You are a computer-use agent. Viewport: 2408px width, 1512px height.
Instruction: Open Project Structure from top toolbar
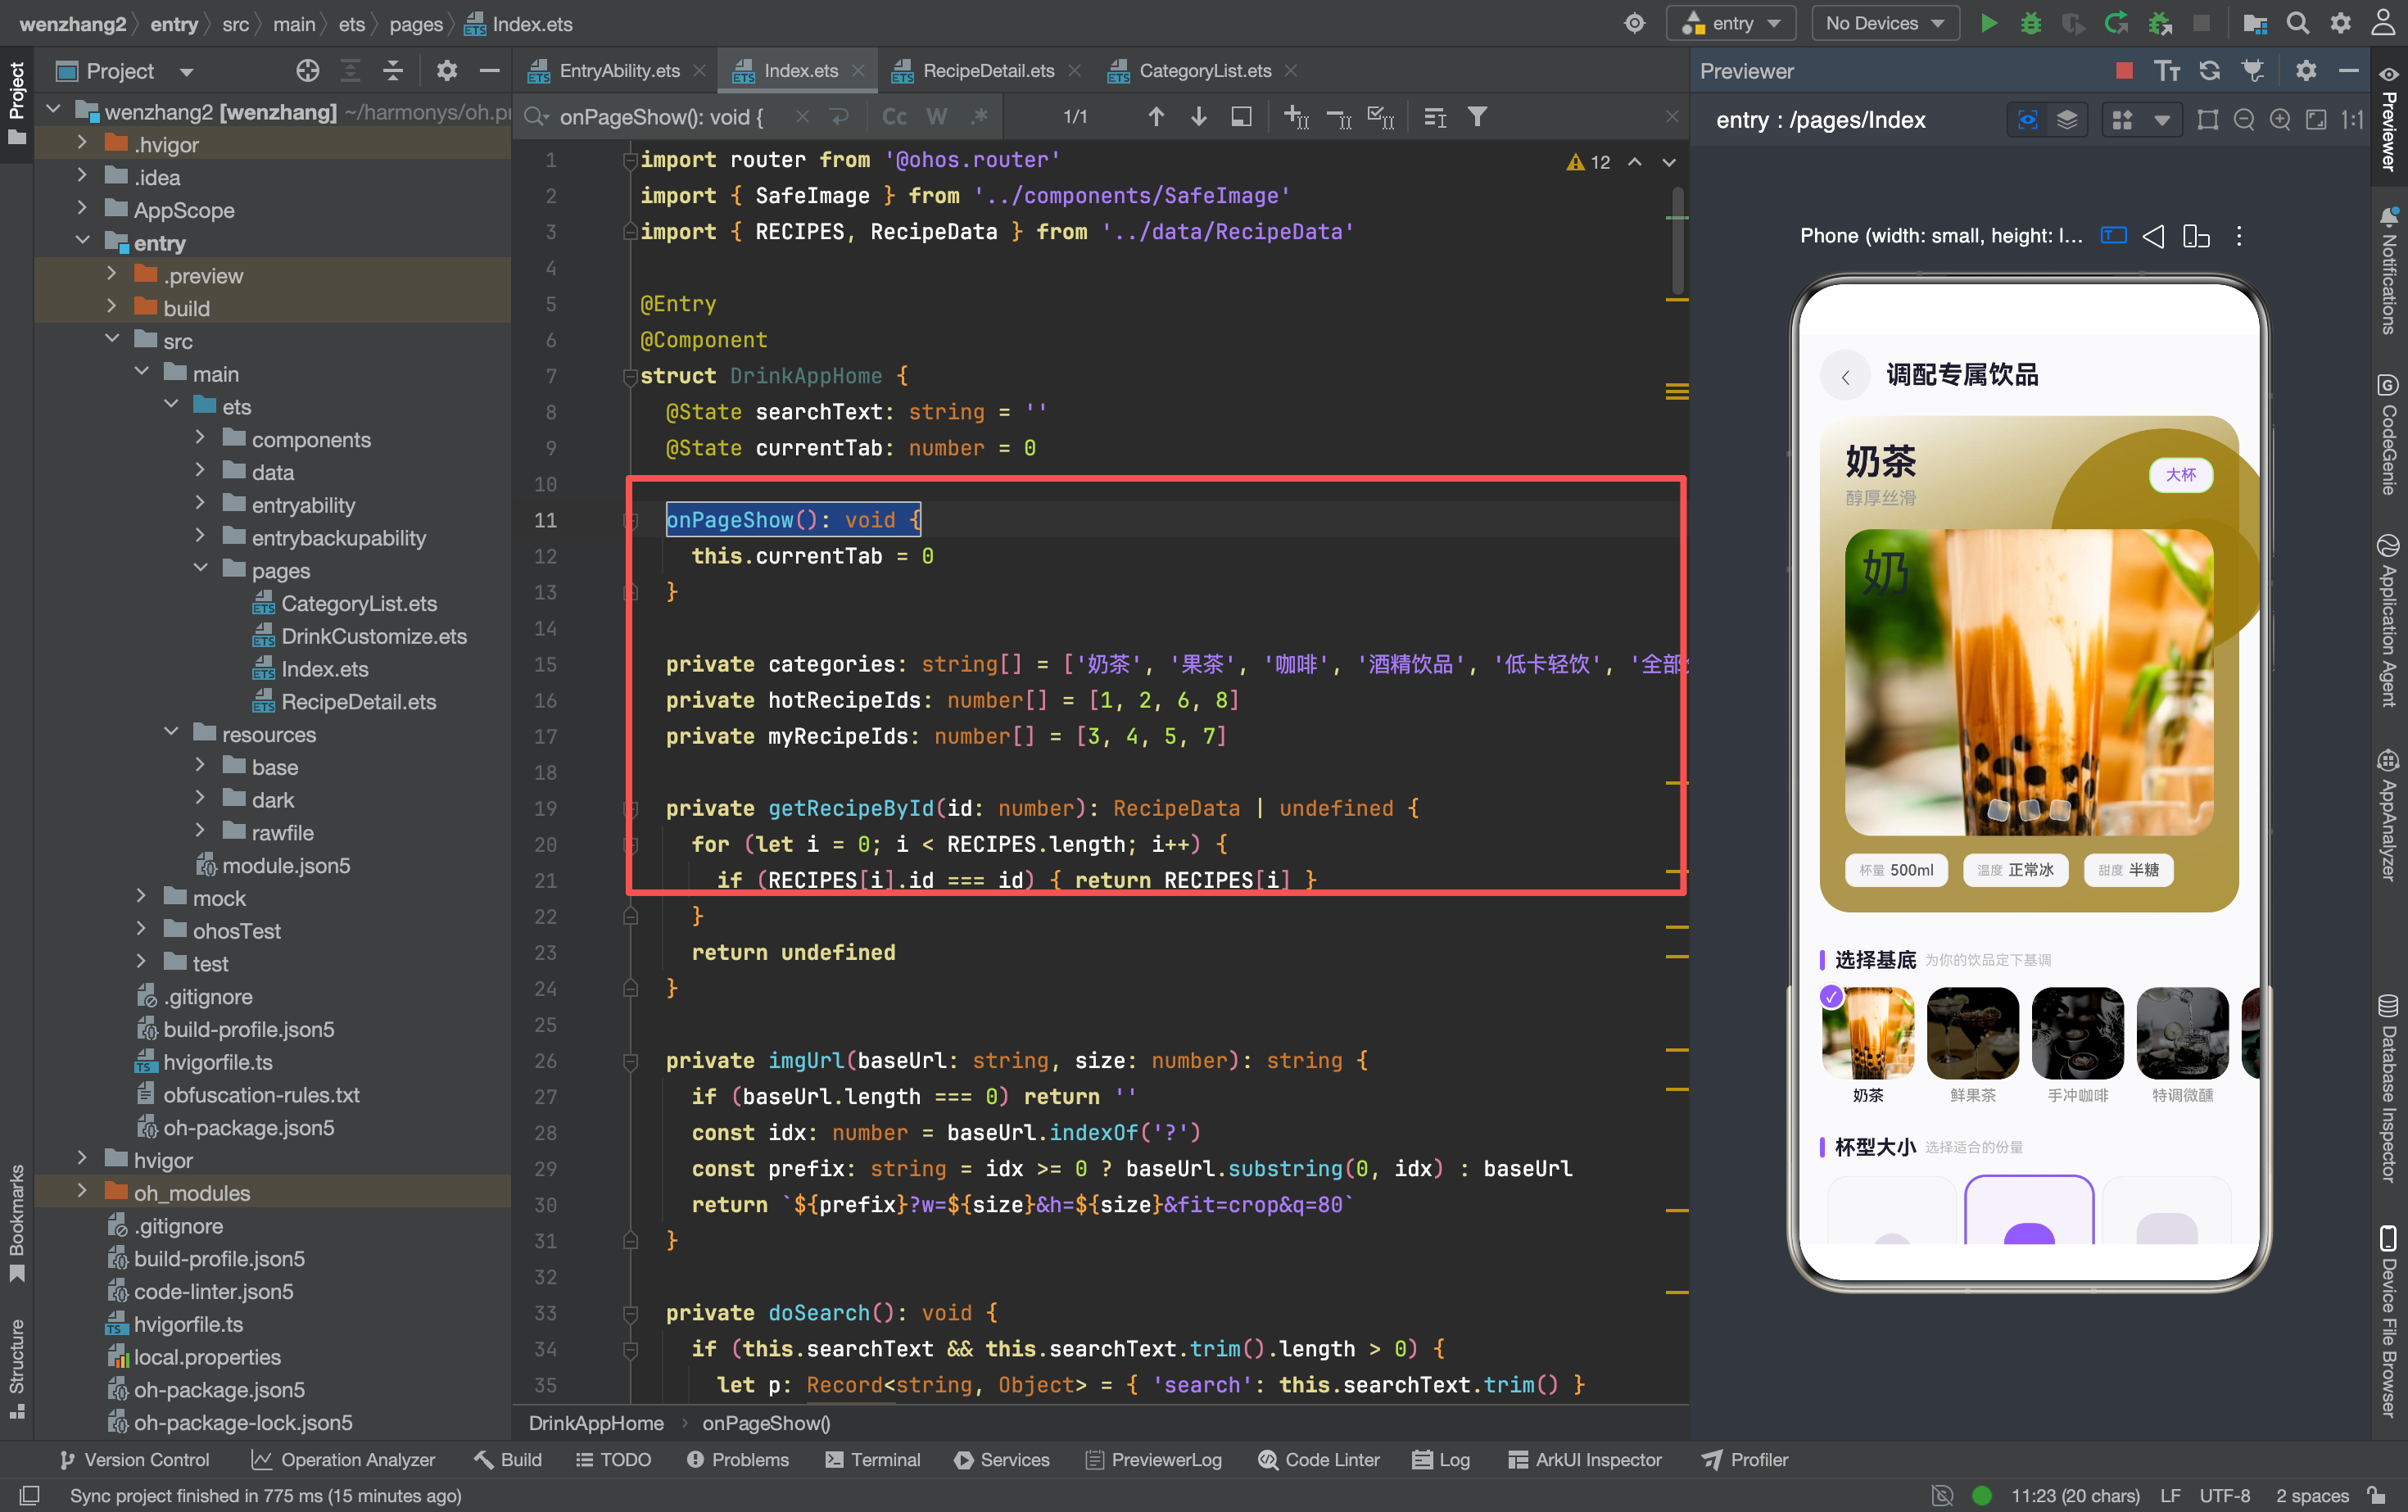(x=2255, y=23)
